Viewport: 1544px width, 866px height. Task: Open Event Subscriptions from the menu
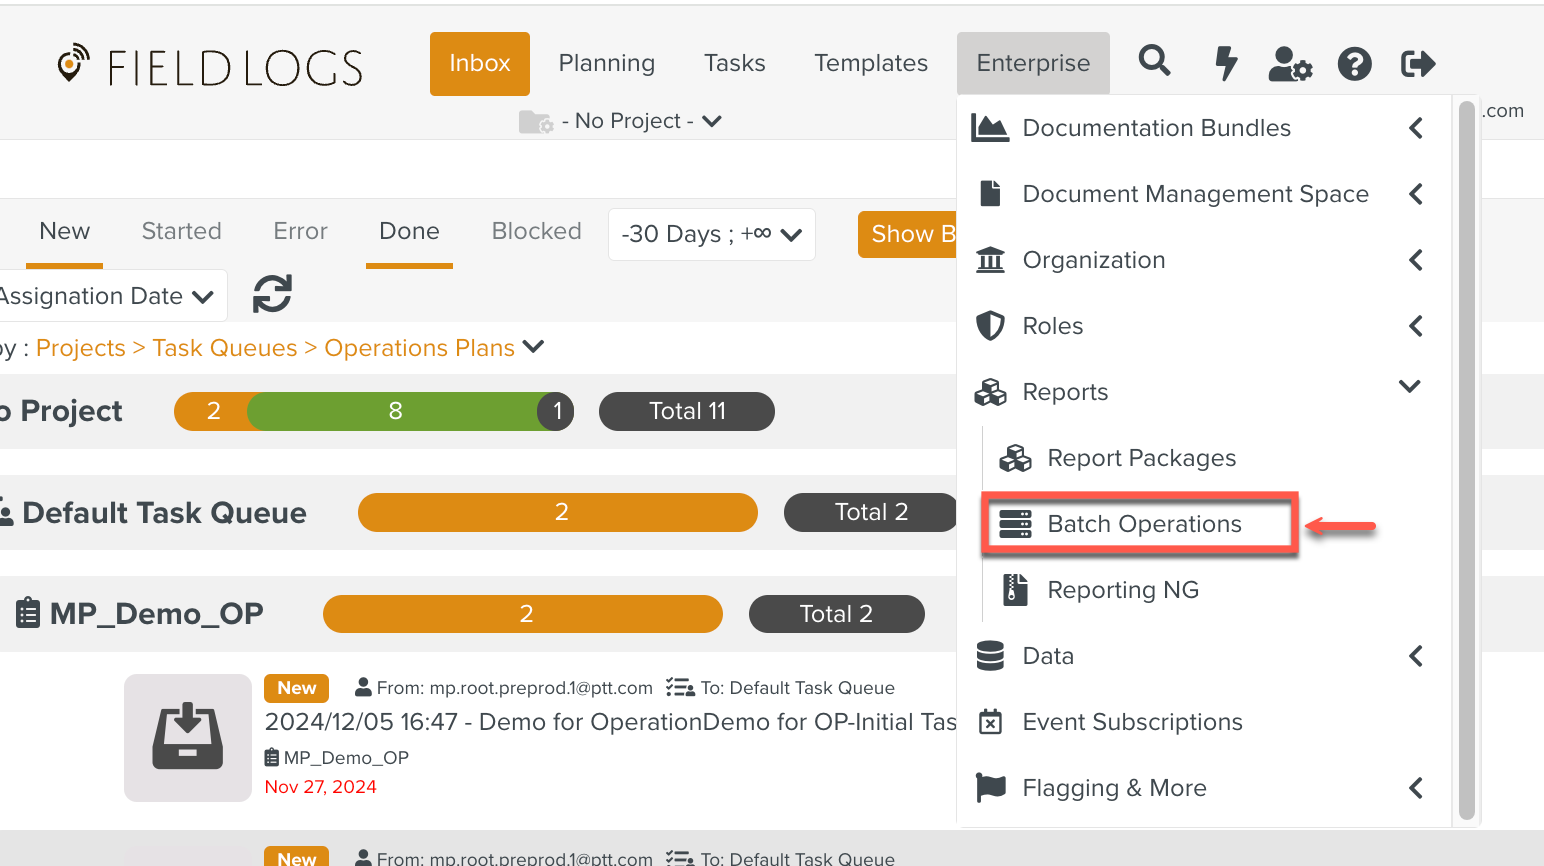1132,722
